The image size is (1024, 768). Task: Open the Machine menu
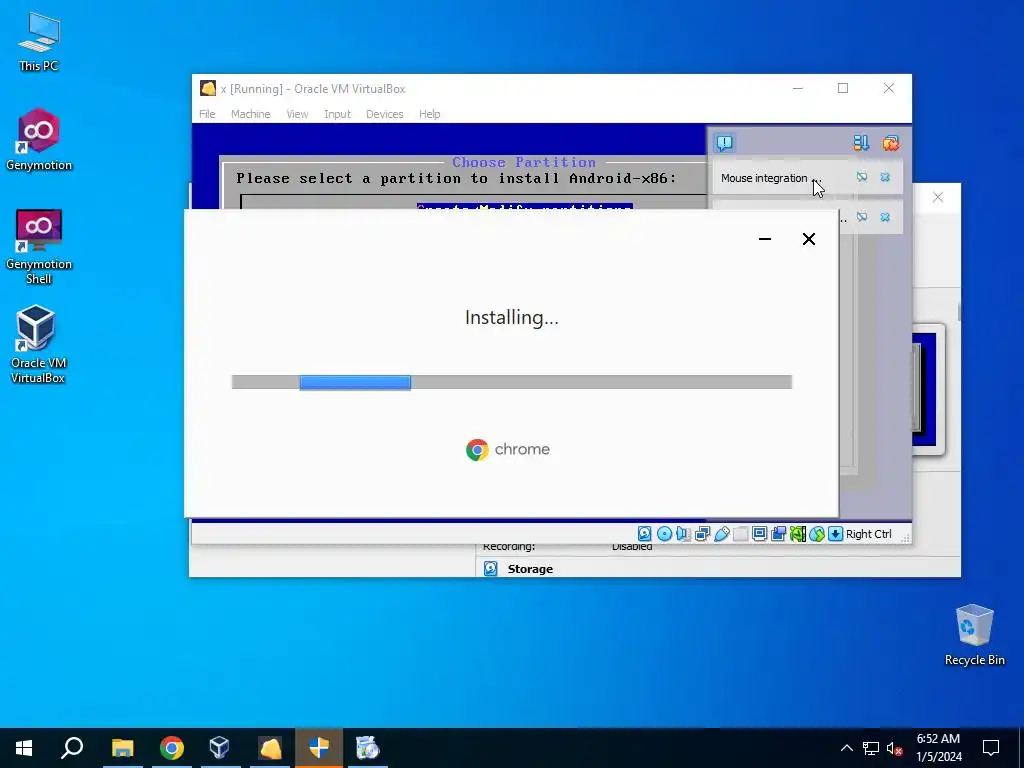(x=251, y=114)
